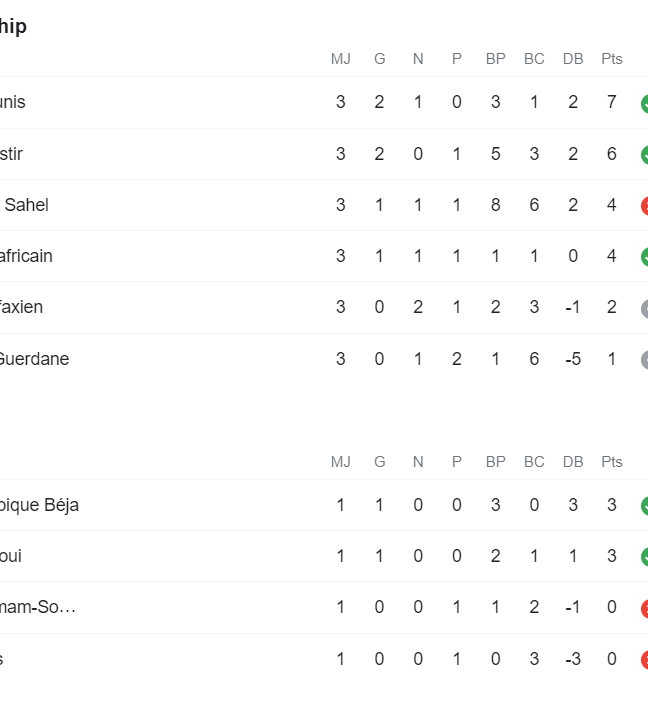
Task: Click the grey draw icon in the faxien row
Action: click(x=644, y=309)
